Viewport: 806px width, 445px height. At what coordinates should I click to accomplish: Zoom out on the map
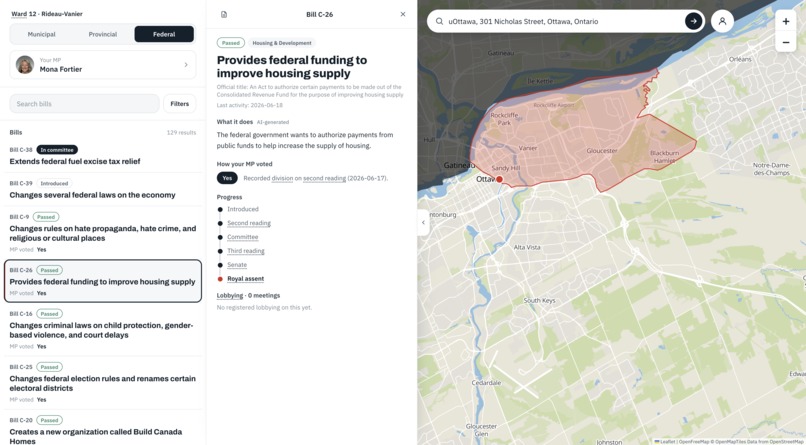[785, 42]
